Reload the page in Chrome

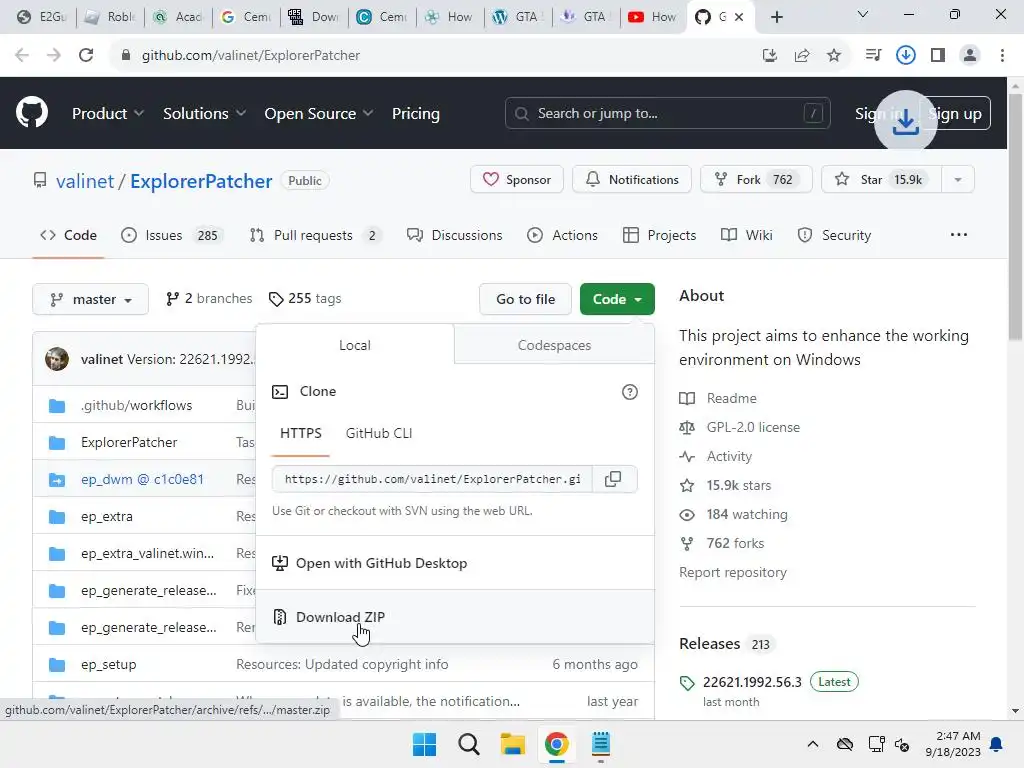(x=86, y=55)
